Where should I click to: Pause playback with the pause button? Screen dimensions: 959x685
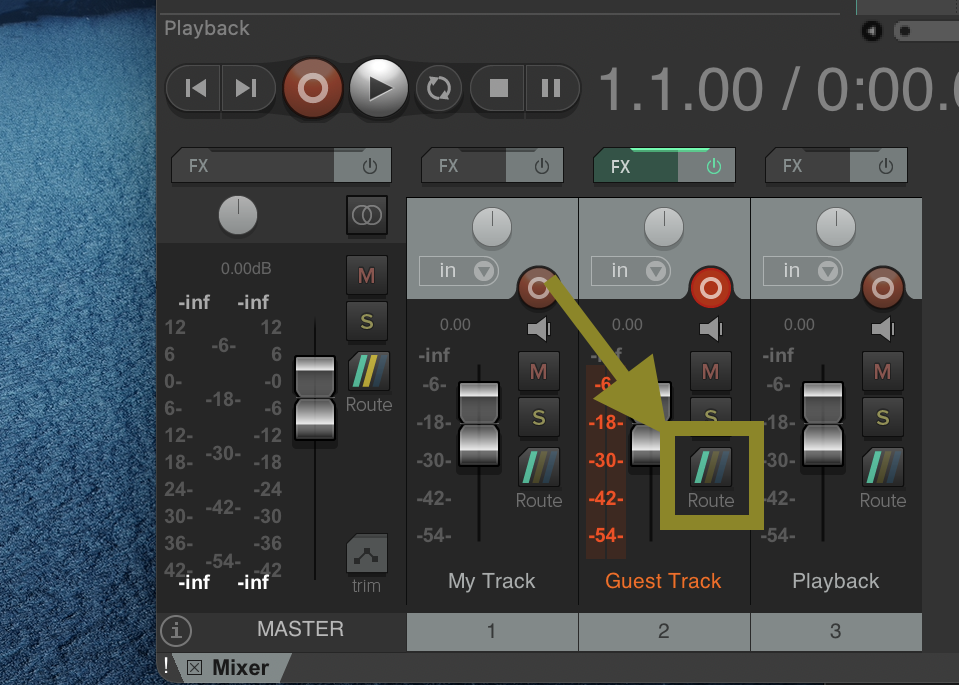point(551,88)
